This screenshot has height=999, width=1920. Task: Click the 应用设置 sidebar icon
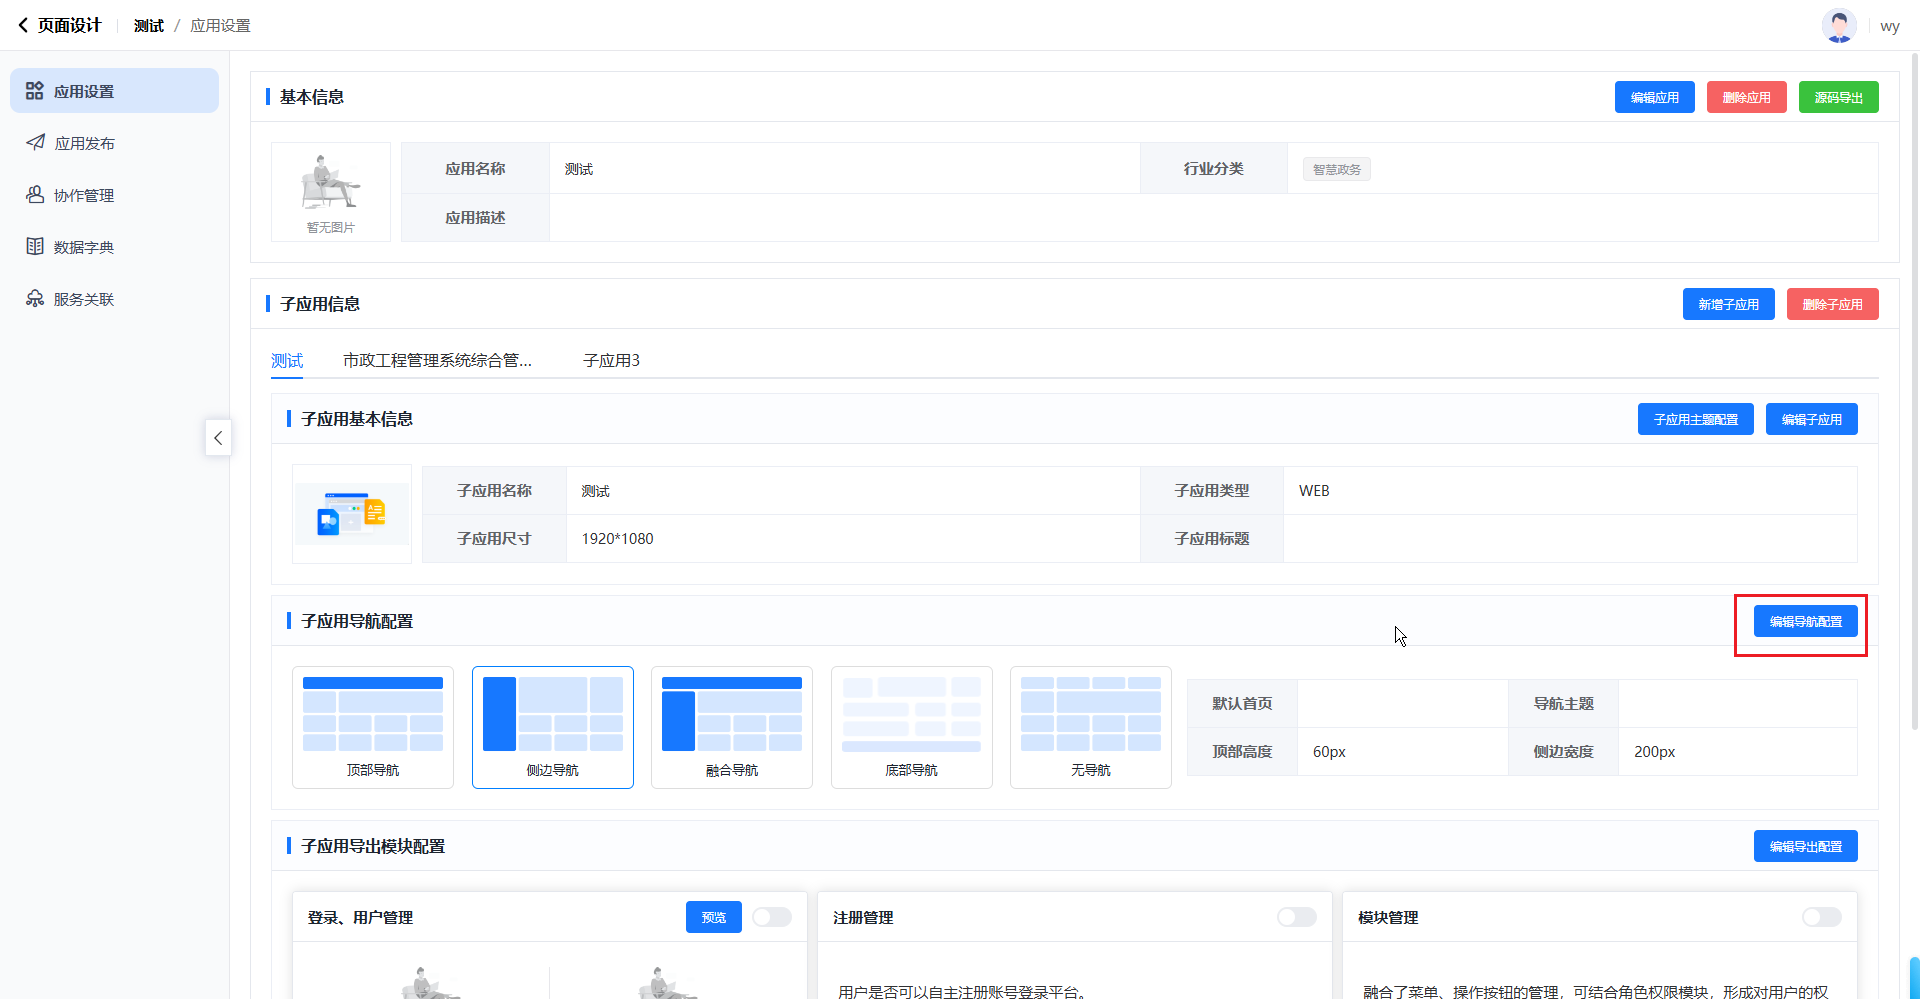click(x=35, y=91)
